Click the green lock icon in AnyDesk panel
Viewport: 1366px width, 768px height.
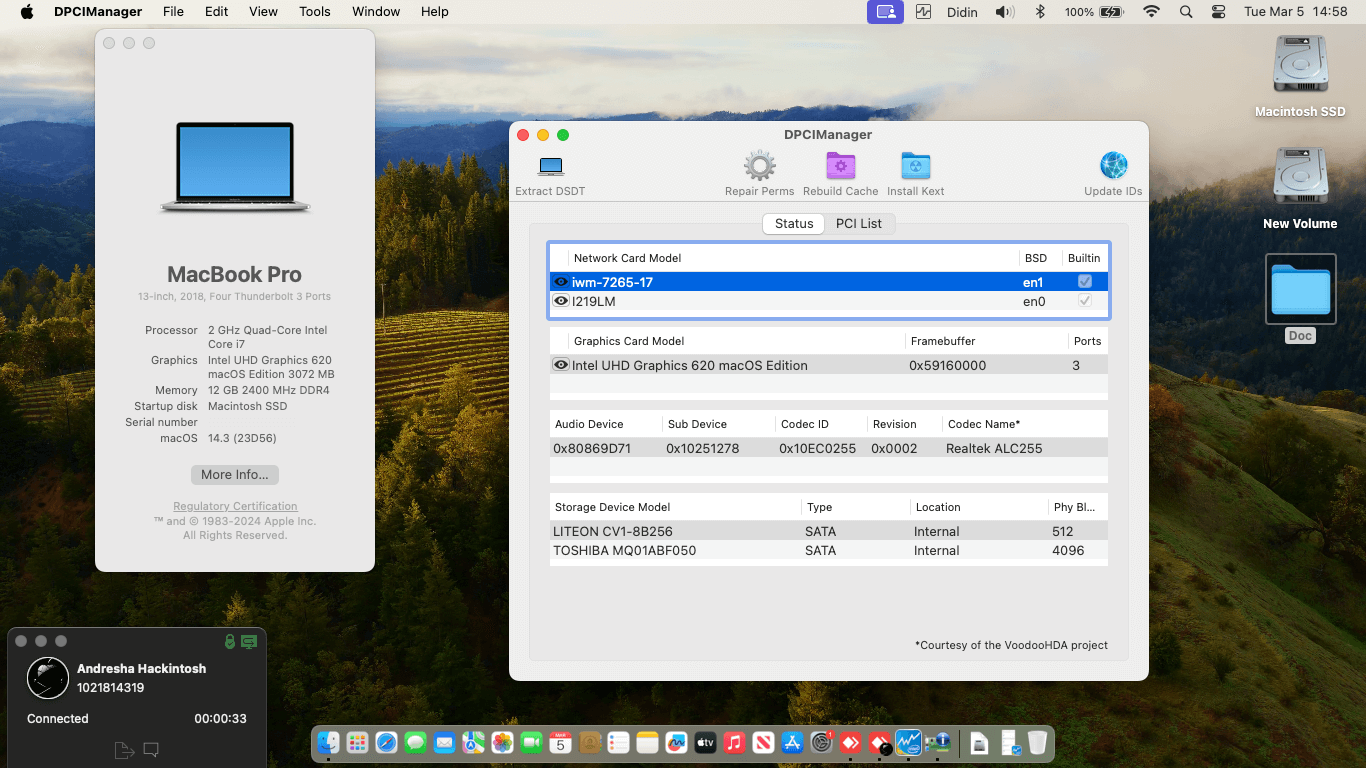(230, 641)
